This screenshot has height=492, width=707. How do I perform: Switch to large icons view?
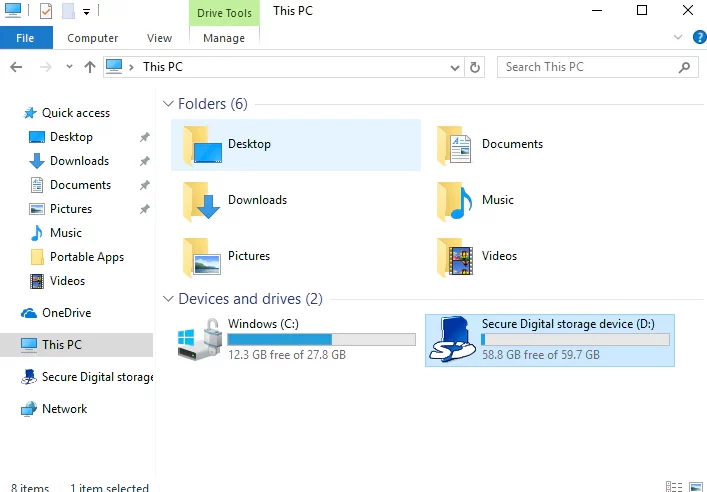(696, 487)
